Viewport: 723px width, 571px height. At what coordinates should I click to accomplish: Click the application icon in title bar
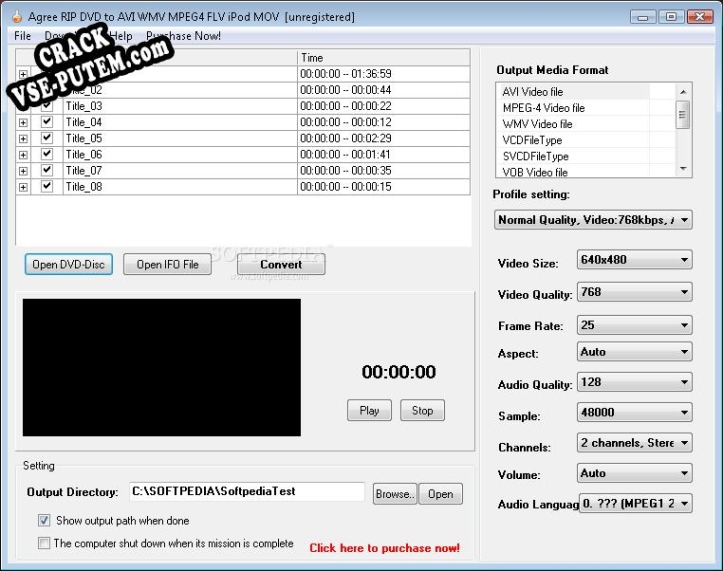[x=17, y=17]
